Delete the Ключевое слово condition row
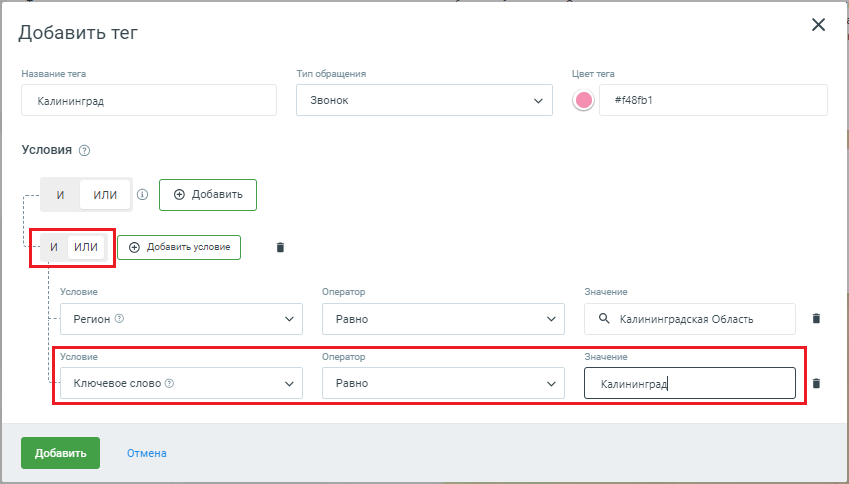The width and height of the screenshot is (849, 484). pos(817,383)
